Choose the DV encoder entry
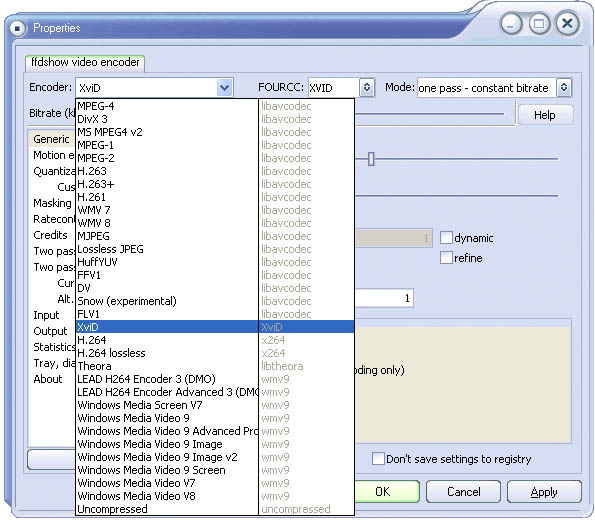This screenshot has height=520, width=595. coord(215,288)
